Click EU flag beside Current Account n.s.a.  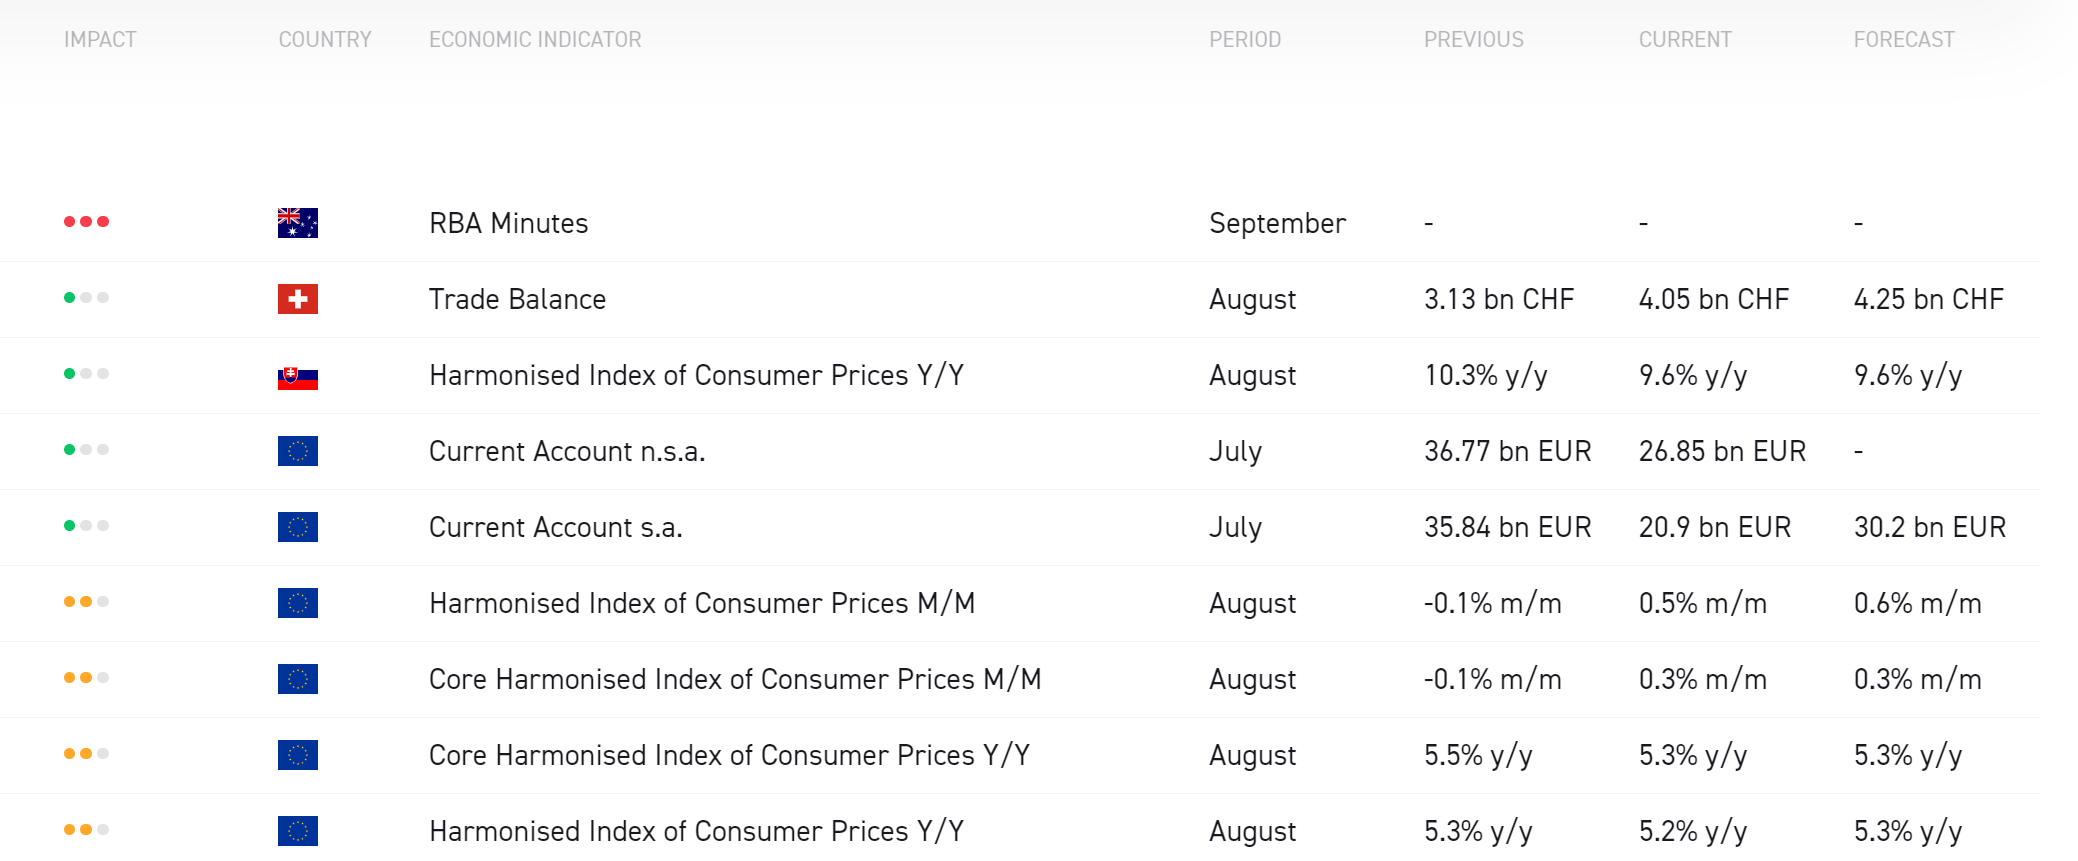point(297,451)
